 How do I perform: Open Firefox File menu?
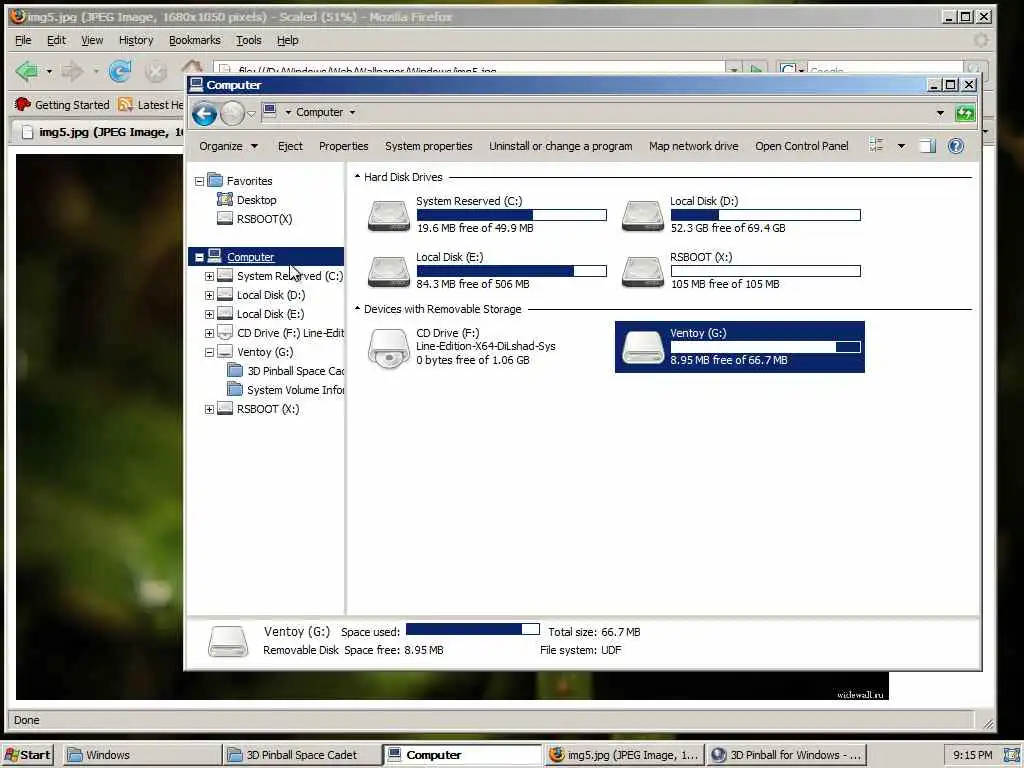(x=23, y=40)
